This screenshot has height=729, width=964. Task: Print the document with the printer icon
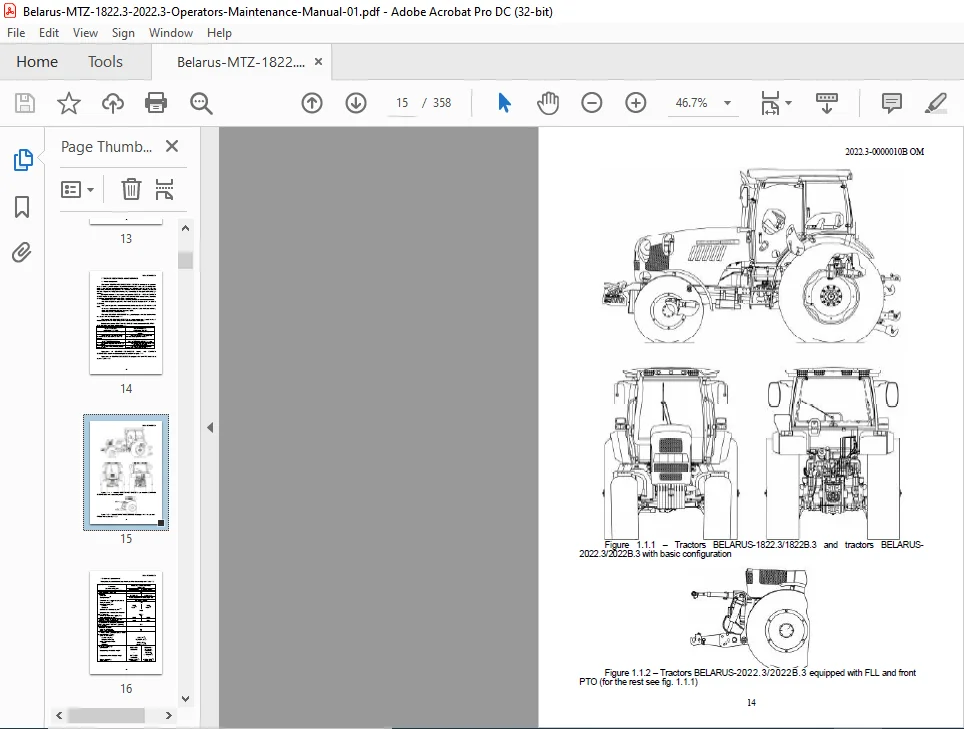[156, 103]
